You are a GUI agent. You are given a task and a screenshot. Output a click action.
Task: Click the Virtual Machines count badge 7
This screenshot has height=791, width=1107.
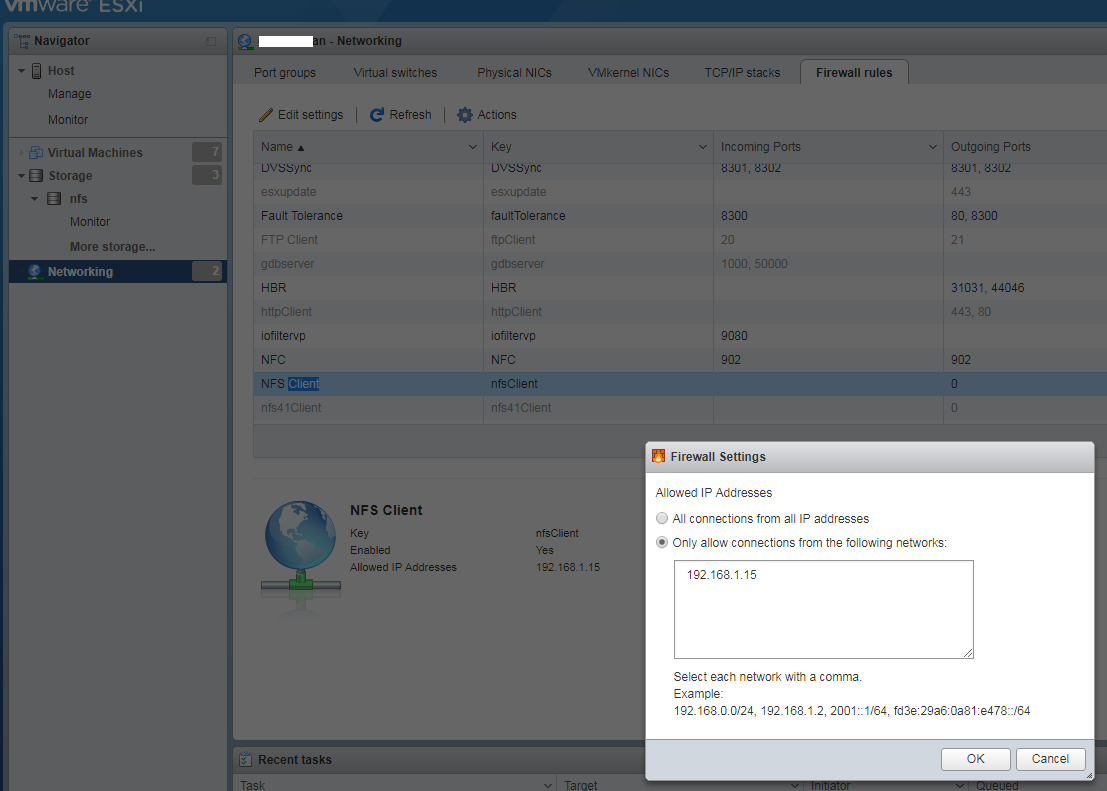click(x=207, y=152)
